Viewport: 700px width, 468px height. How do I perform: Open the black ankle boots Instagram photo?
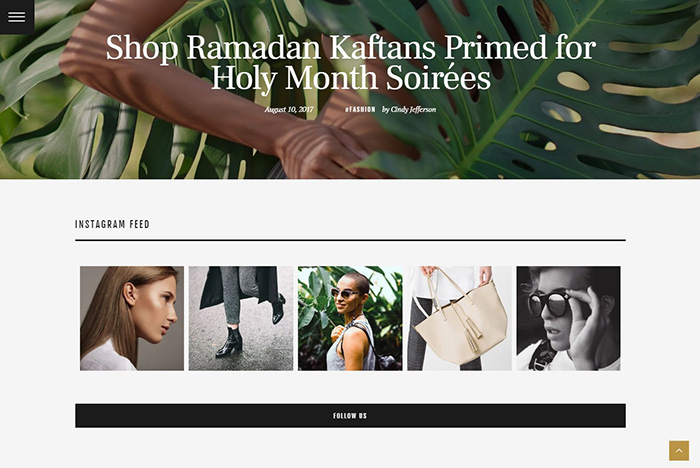point(241,318)
